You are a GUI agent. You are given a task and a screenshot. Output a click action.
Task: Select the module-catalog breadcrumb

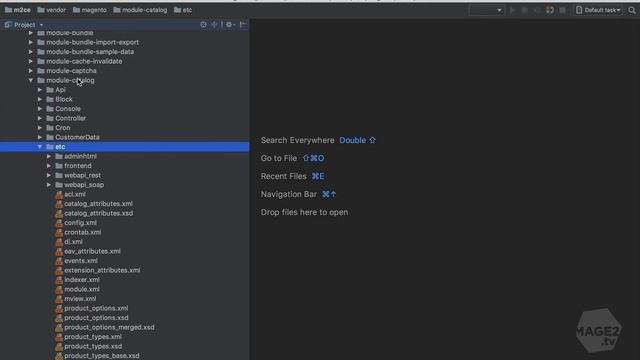coord(140,10)
